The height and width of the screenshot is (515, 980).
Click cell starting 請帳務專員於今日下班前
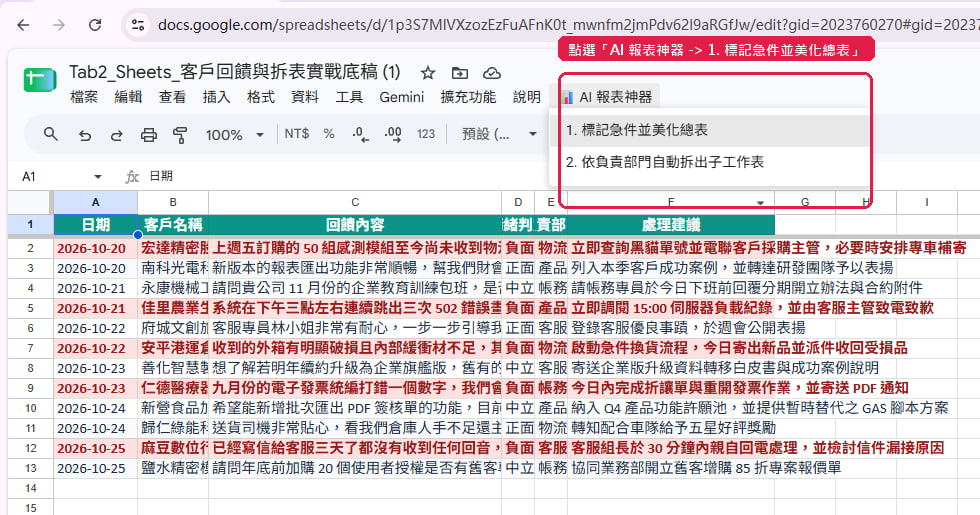tap(671, 288)
